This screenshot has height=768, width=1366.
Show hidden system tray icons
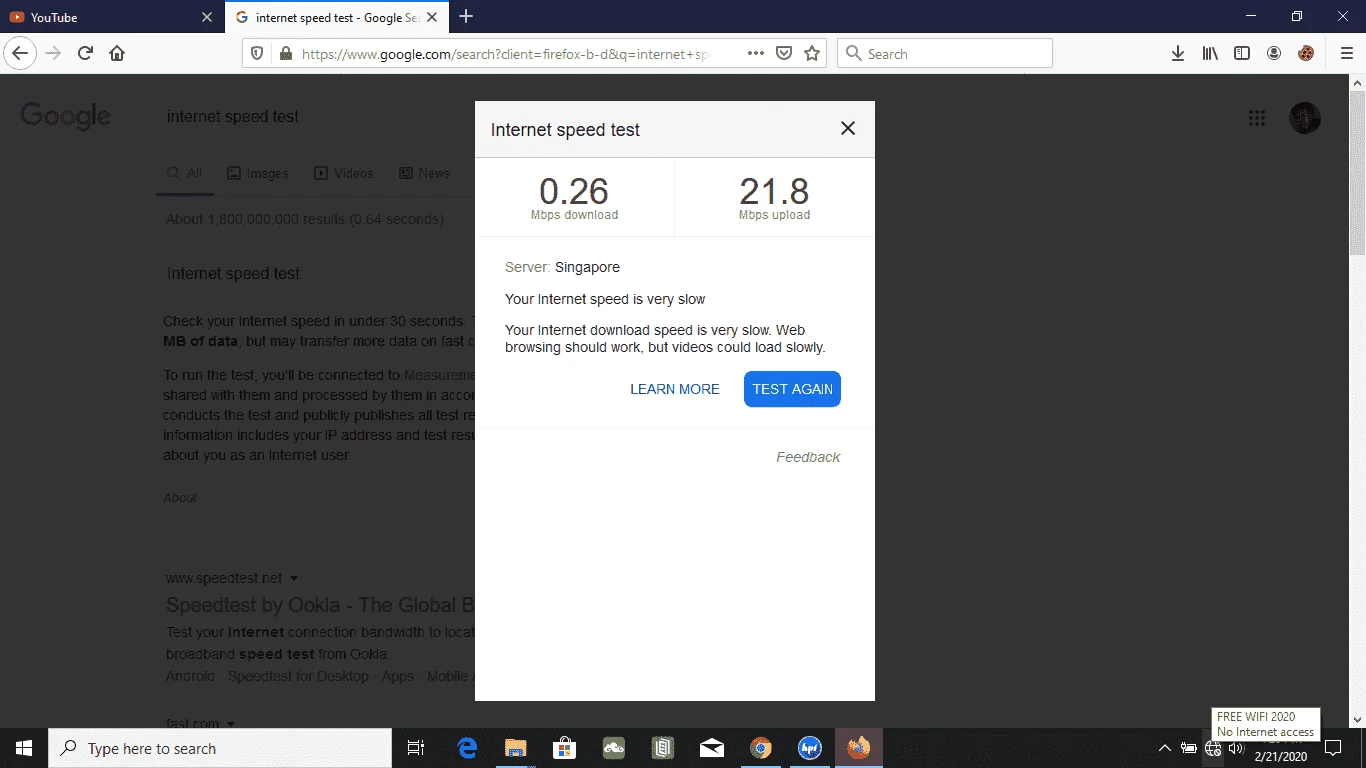coord(1165,748)
